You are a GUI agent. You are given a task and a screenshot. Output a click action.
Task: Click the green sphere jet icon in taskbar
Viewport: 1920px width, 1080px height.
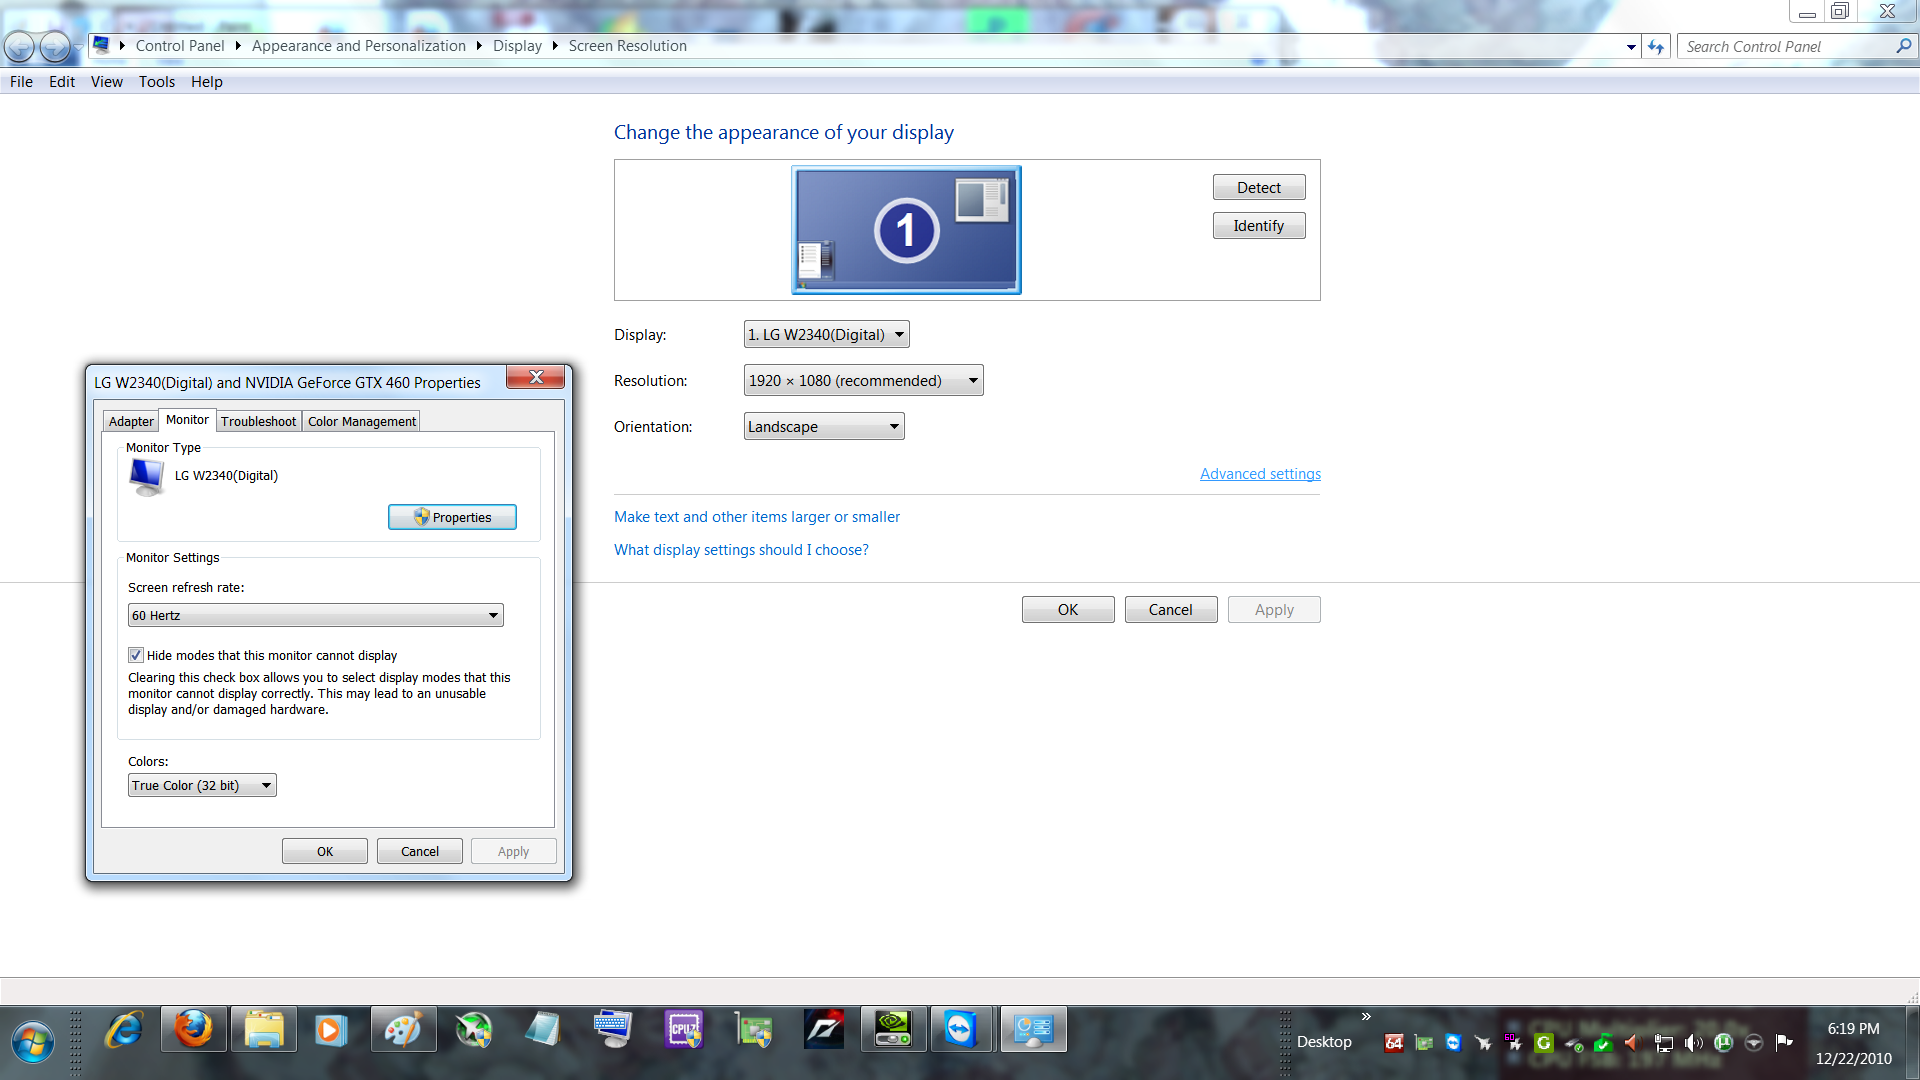tap(474, 1030)
